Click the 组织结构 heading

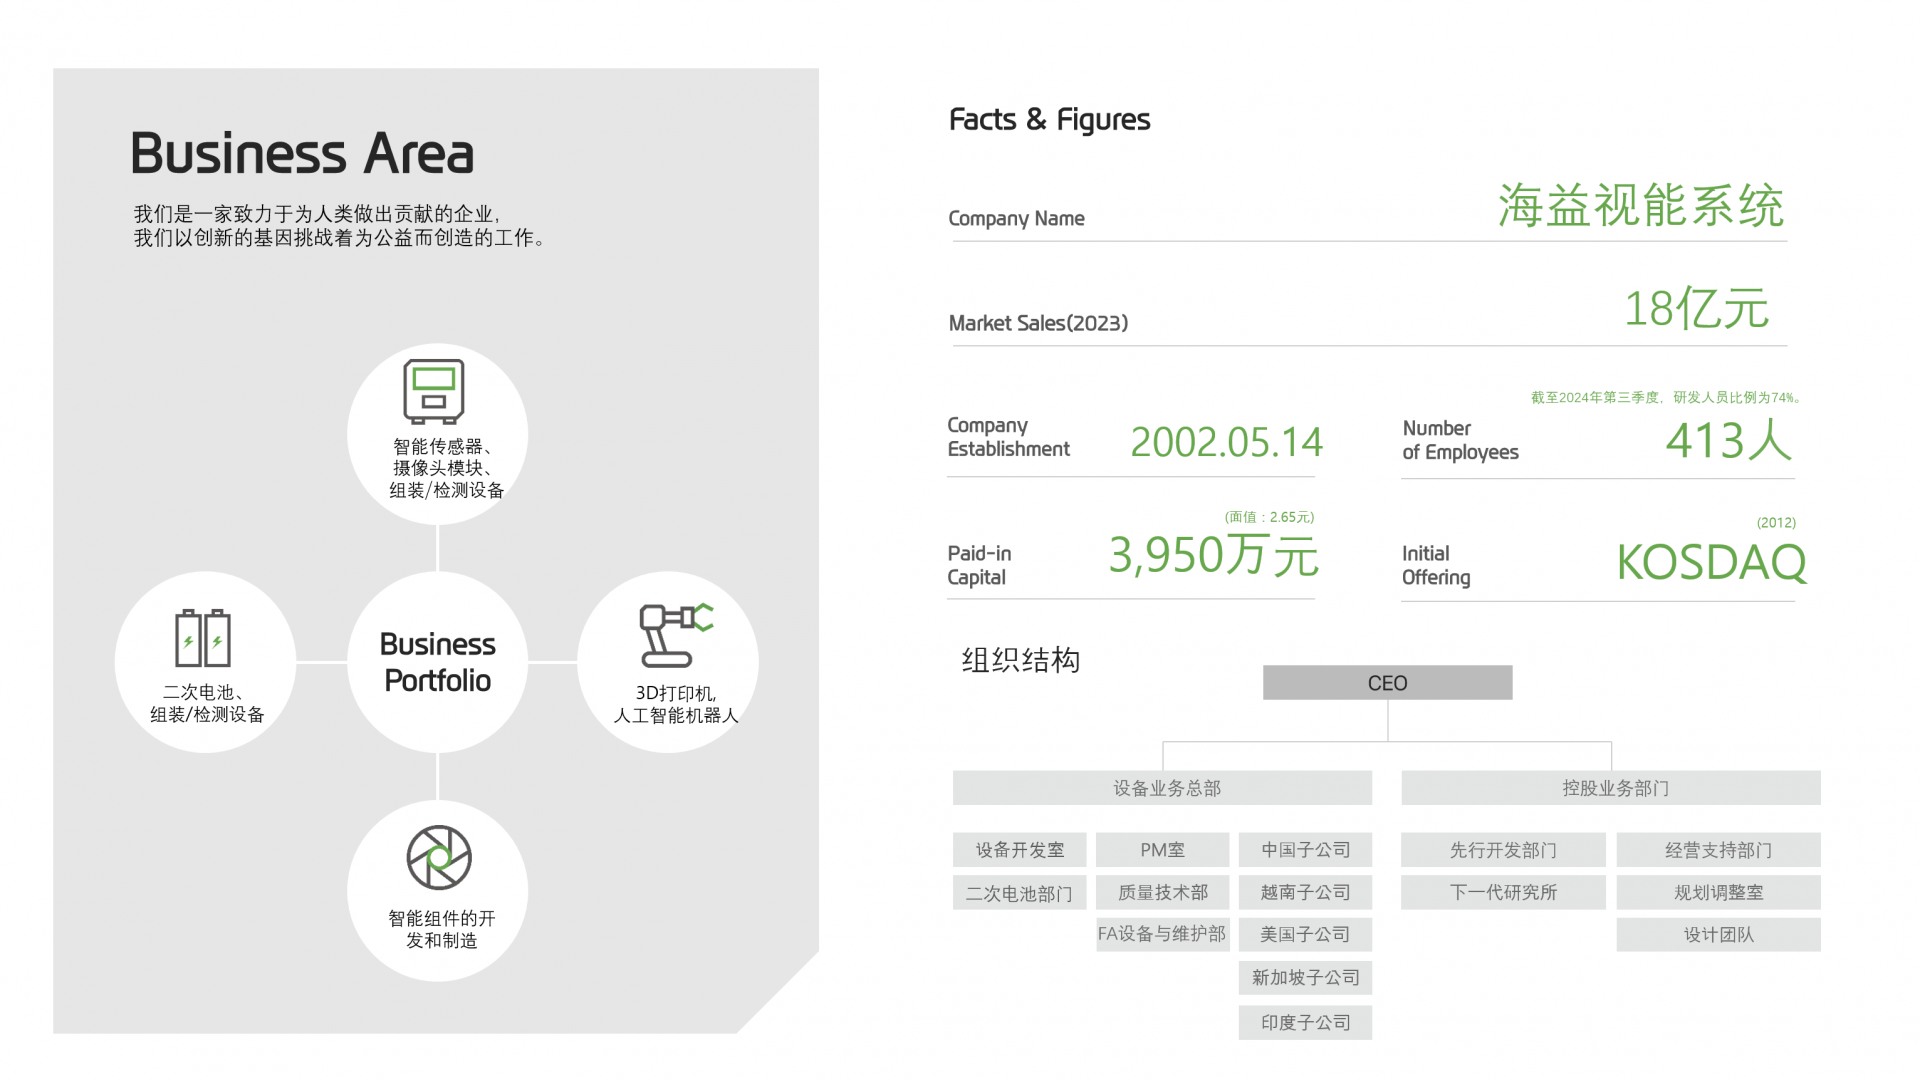pos(1020,660)
